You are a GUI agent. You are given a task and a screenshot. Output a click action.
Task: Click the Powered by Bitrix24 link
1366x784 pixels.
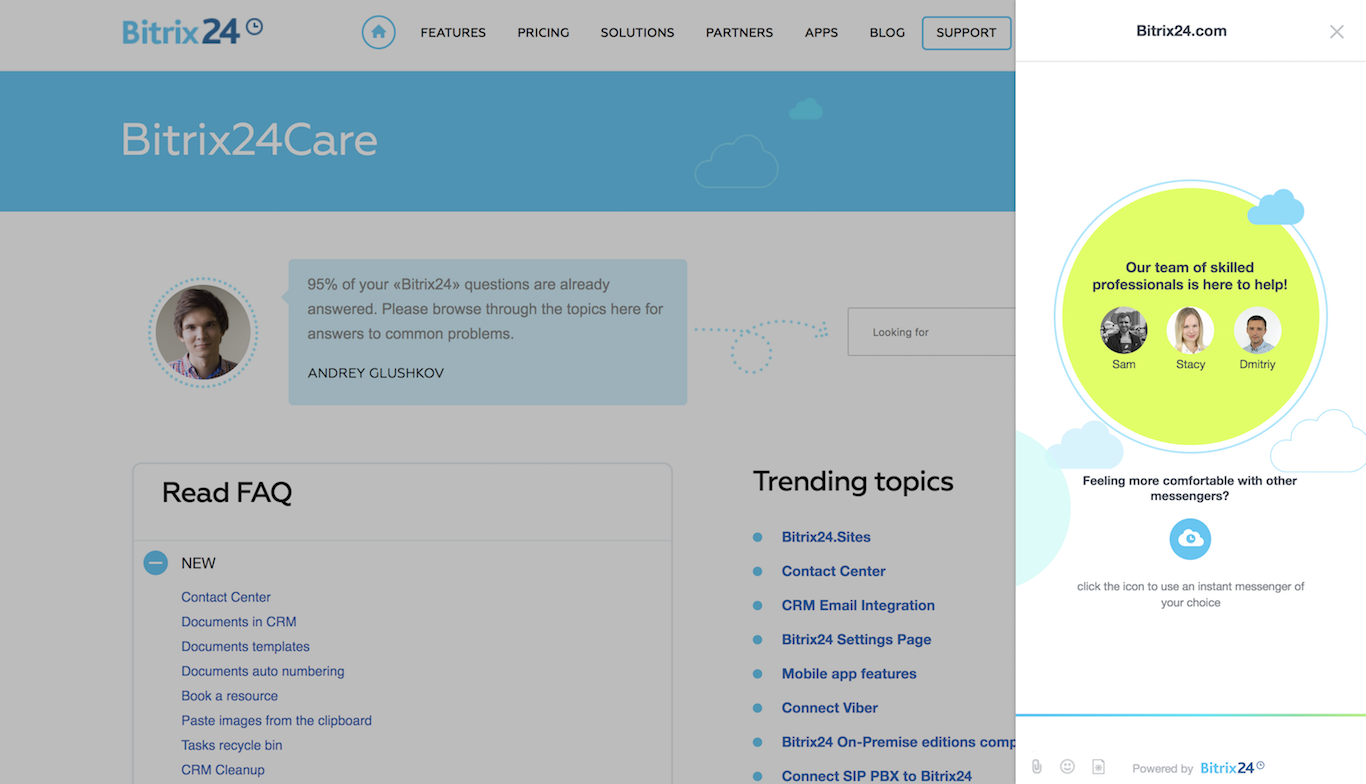point(1198,768)
